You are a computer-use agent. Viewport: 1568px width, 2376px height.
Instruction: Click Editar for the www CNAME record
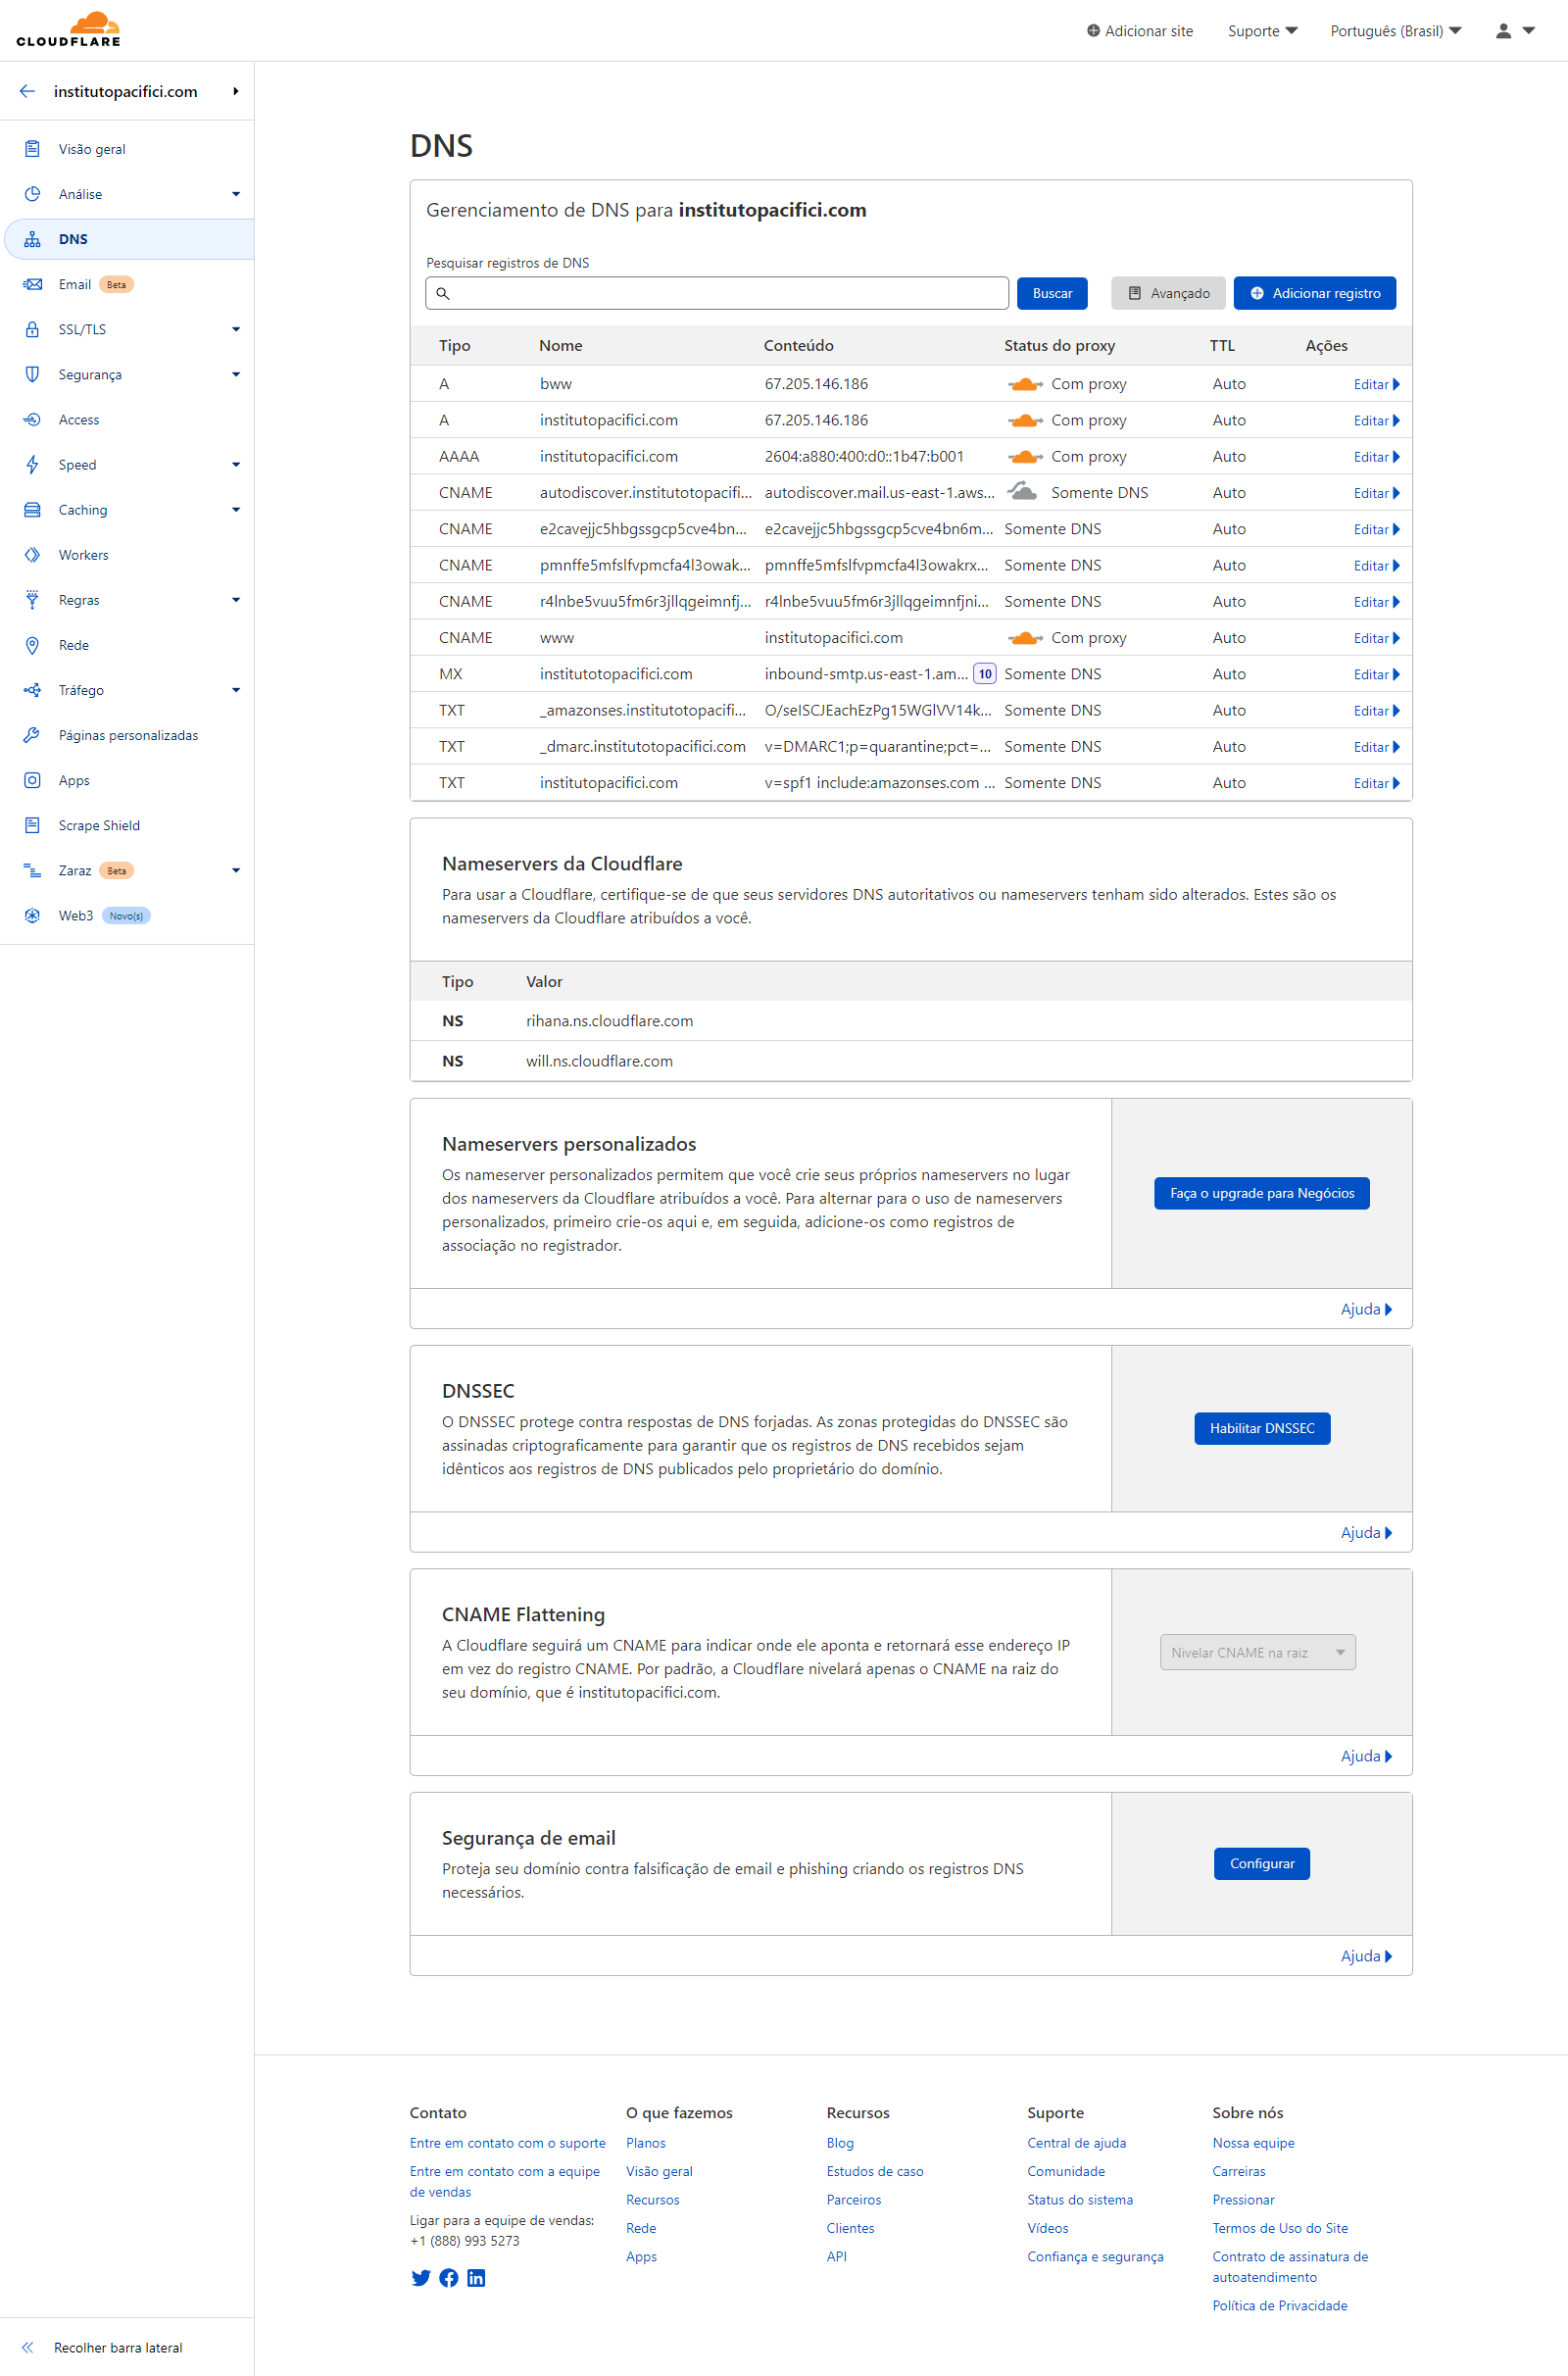[1376, 638]
